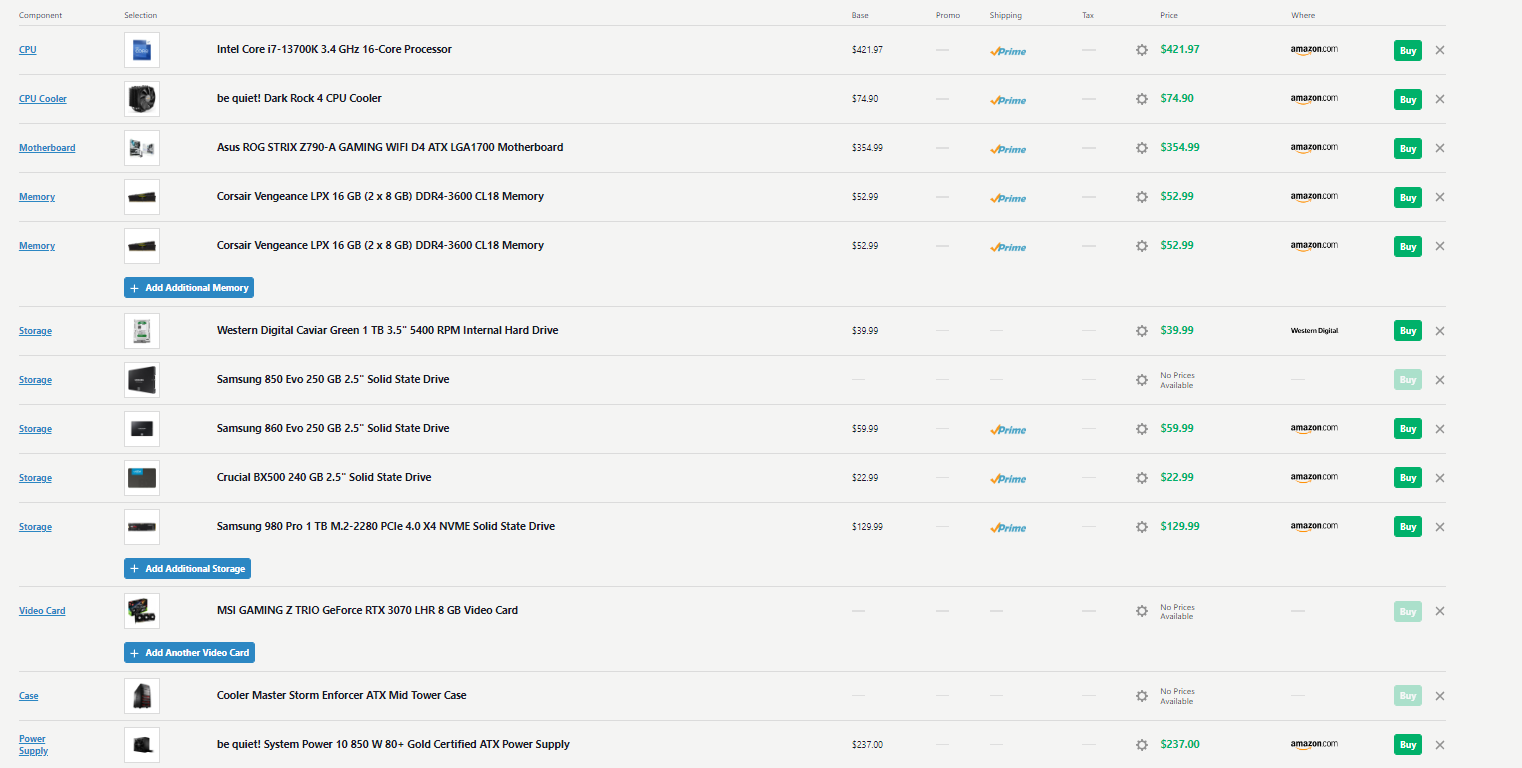1522x768 pixels.
Task: Click WD Caviar Green hard drive thumbnail
Action: click(142, 331)
